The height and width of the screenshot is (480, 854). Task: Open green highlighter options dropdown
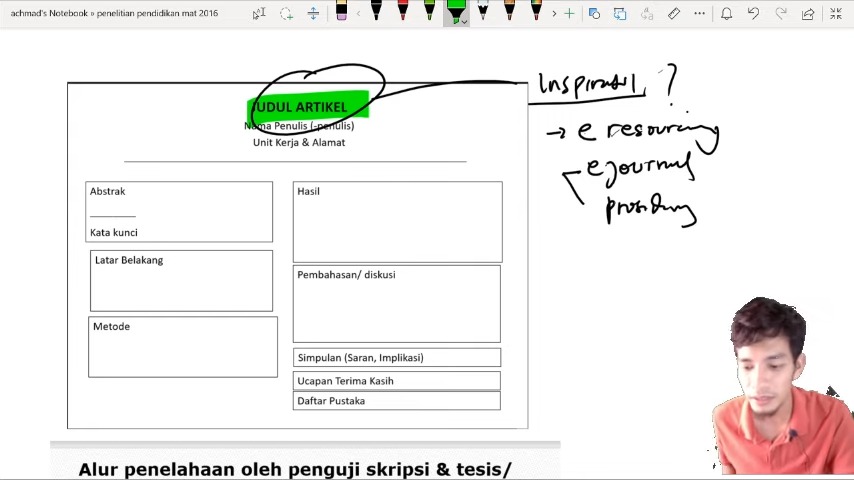[465, 22]
